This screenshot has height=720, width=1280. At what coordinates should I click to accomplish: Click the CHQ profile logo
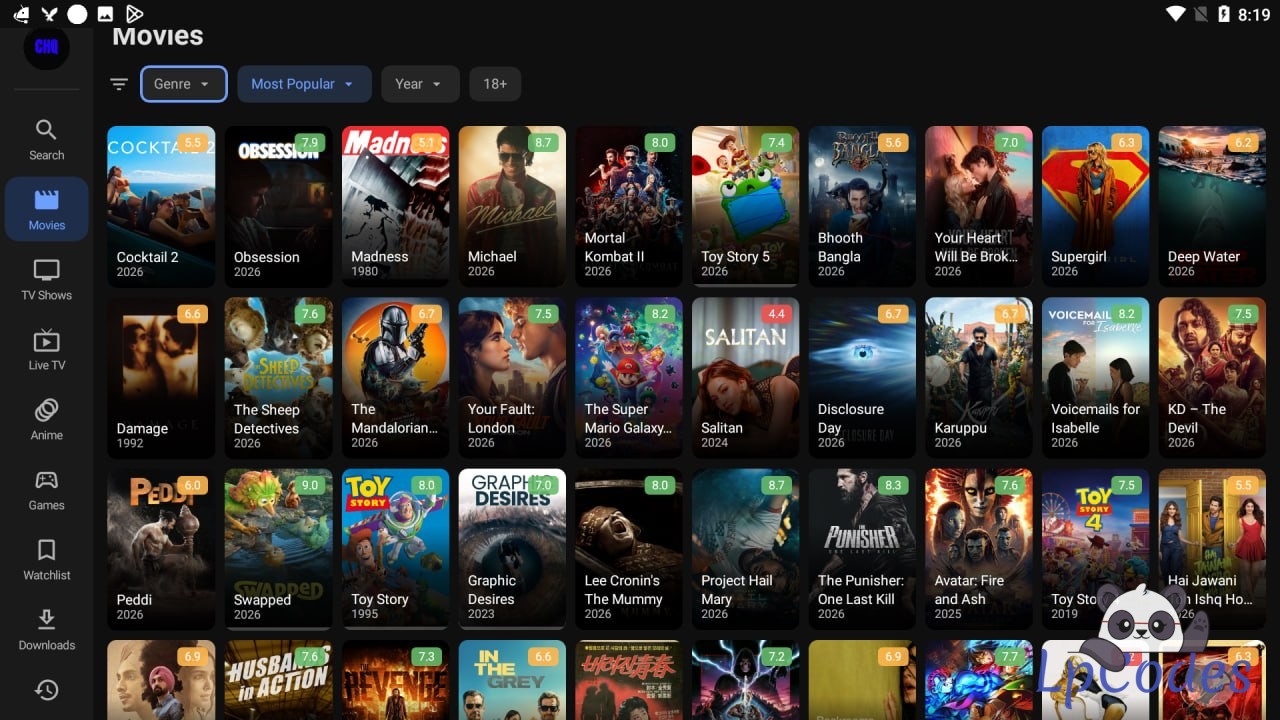pyautogui.click(x=46, y=47)
